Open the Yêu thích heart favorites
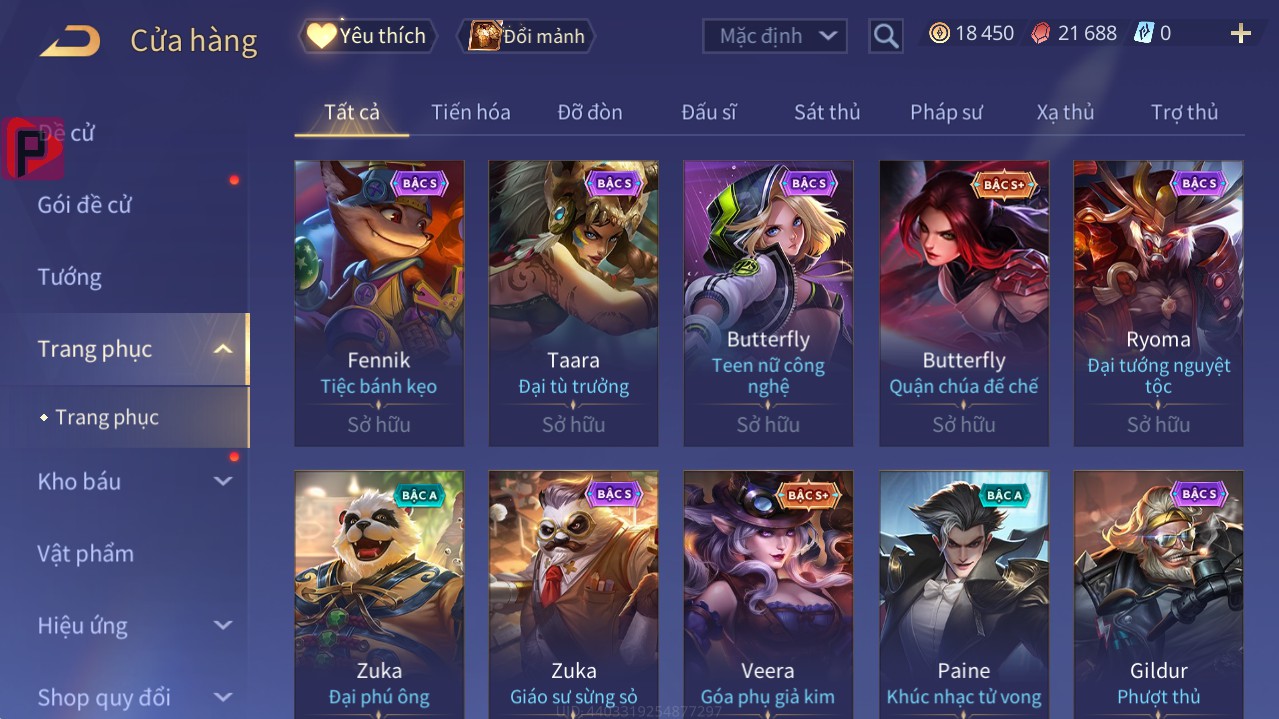 tap(368, 36)
